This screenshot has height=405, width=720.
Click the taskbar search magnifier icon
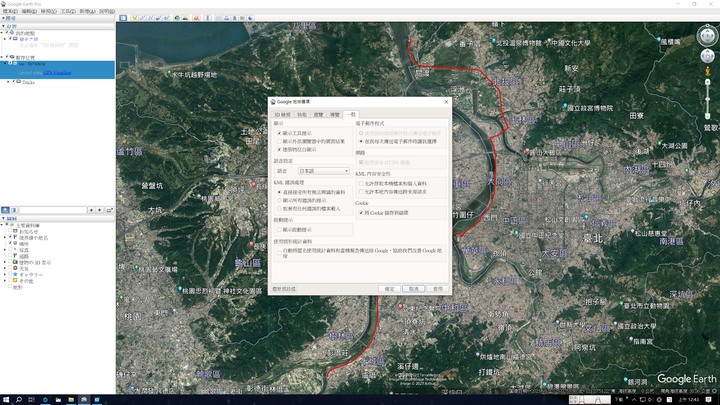pyautogui.click(x=19, y=400)
